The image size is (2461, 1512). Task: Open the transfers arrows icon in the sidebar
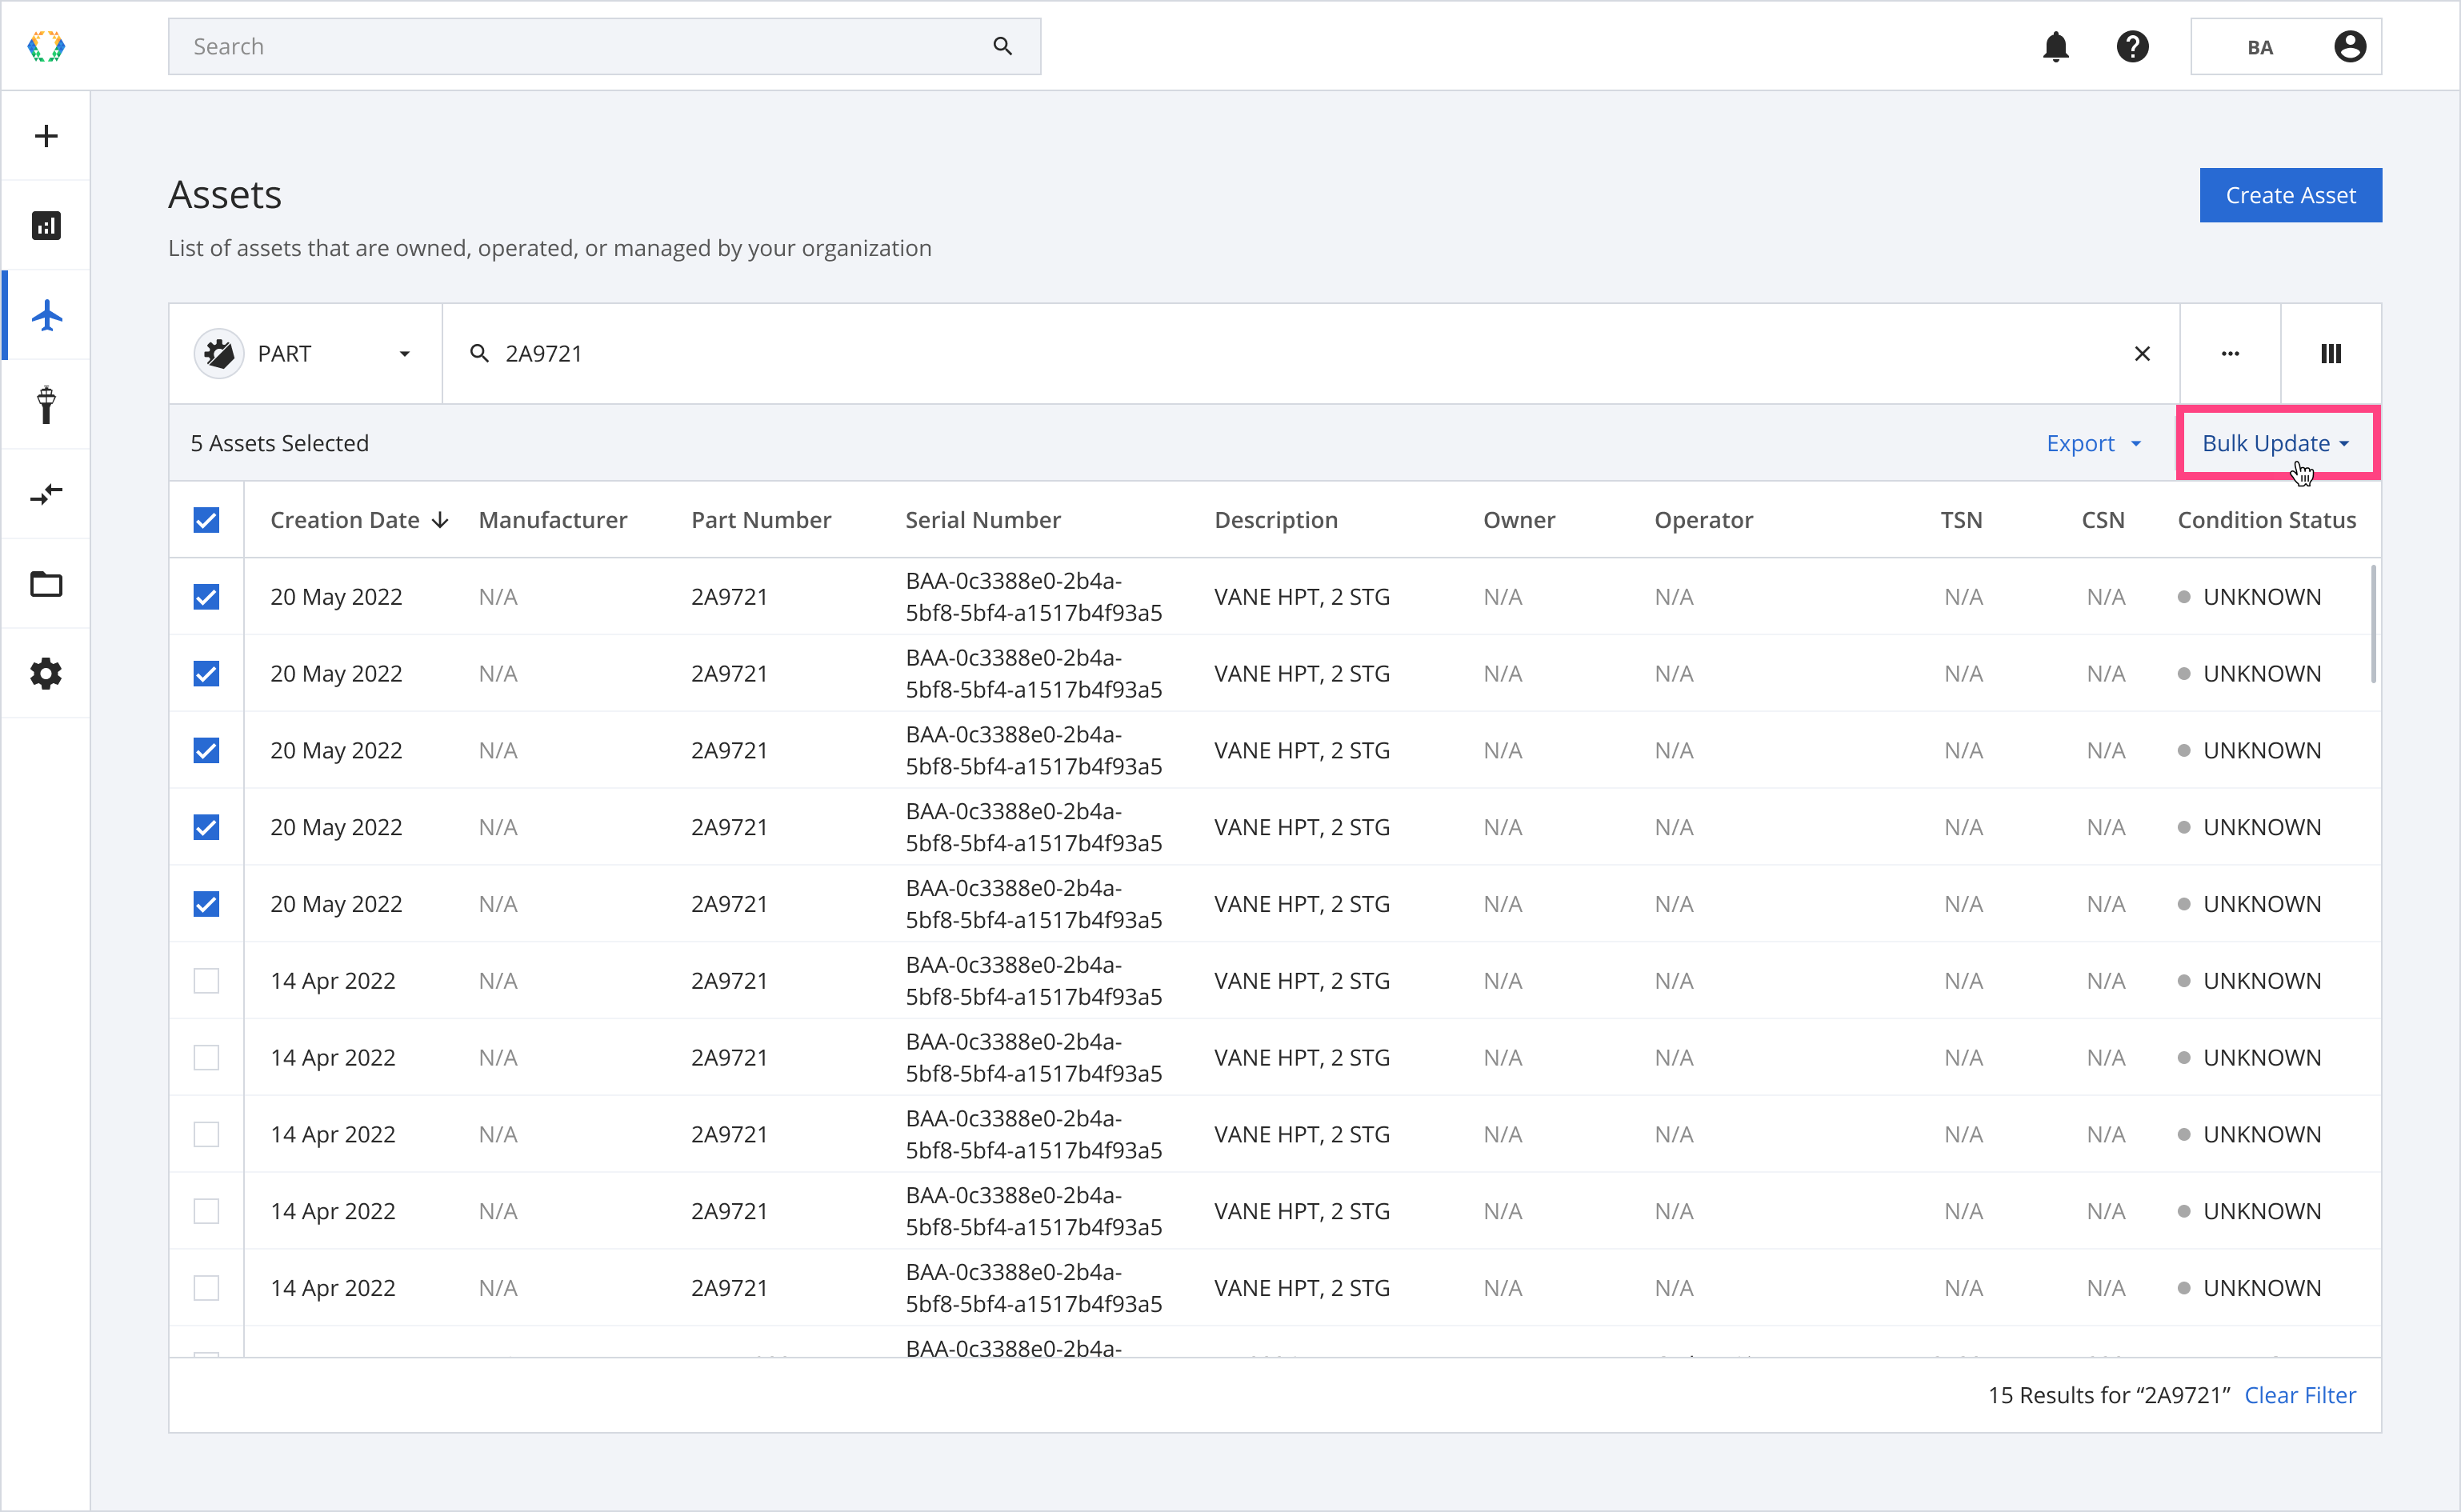coord(46,494)
